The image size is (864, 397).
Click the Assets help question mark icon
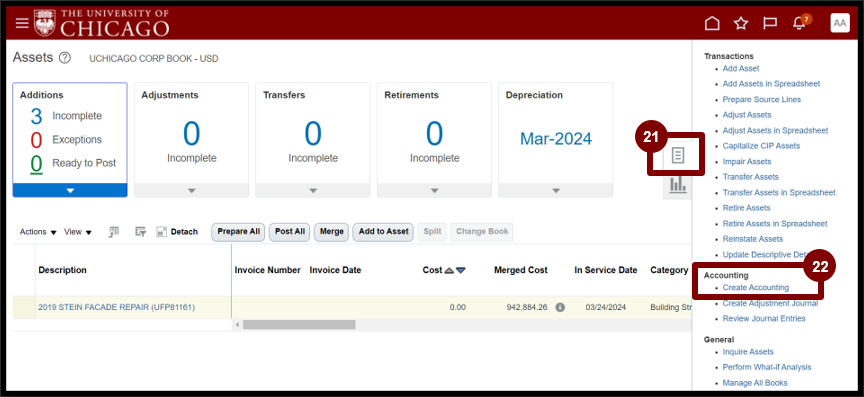click(64, 57)
